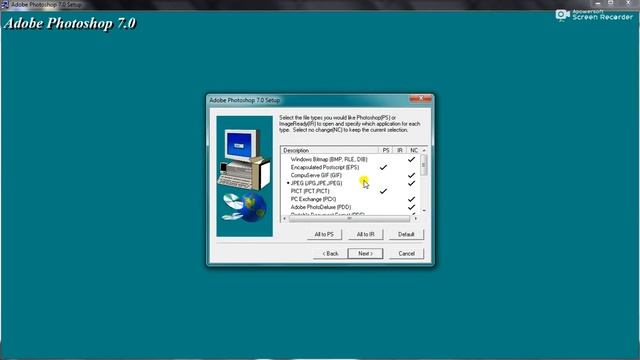Click the file list scroll-up arrow
Image resolution: width=640 pixels, height=360 pixels.
pos(424,150)
